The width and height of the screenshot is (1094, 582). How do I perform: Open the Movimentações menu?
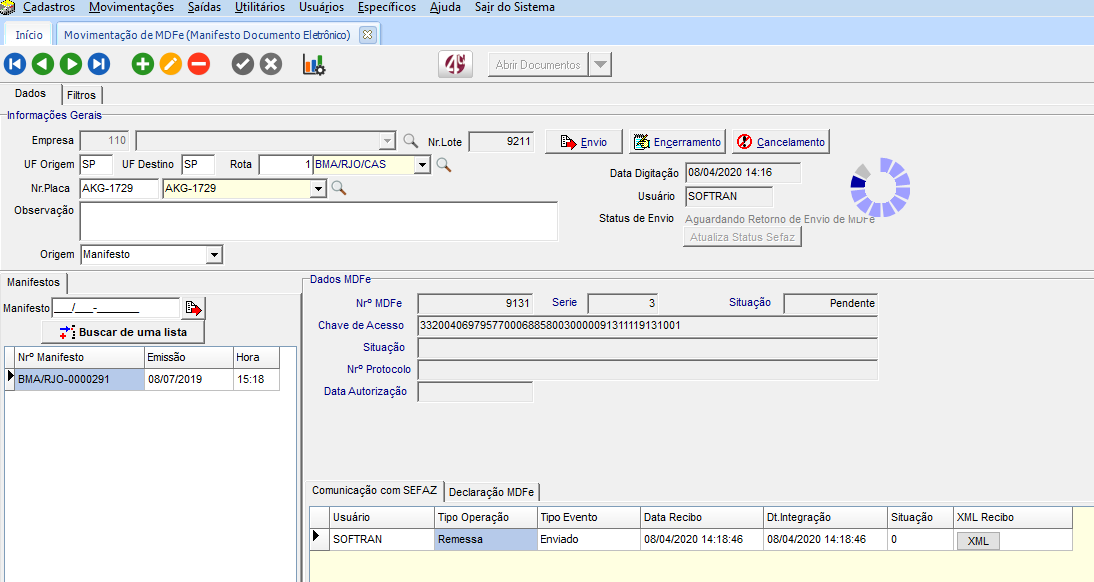[x=131, y=7]
